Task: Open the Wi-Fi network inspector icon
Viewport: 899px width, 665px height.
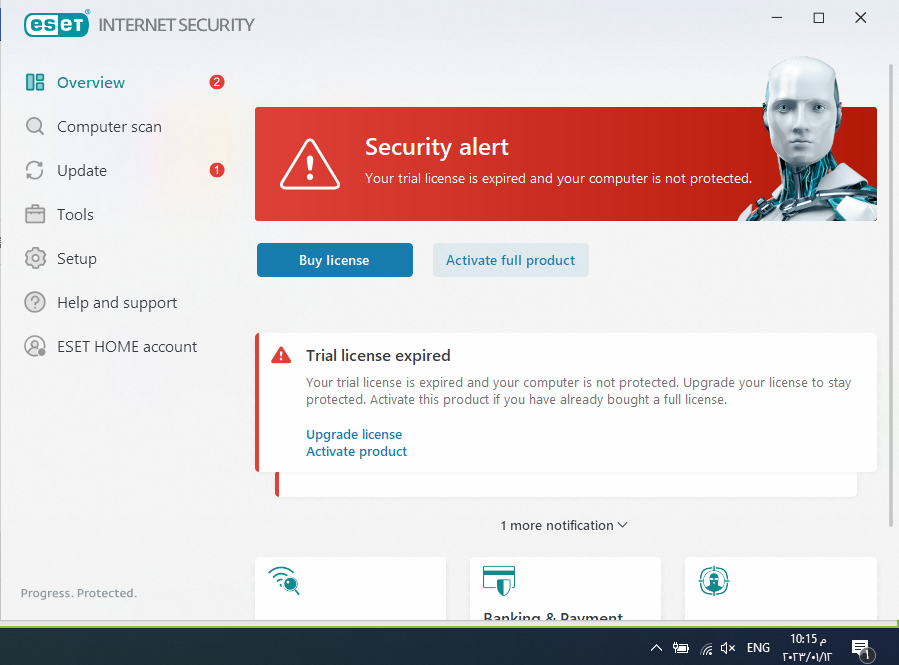Action: click(284, 580)
